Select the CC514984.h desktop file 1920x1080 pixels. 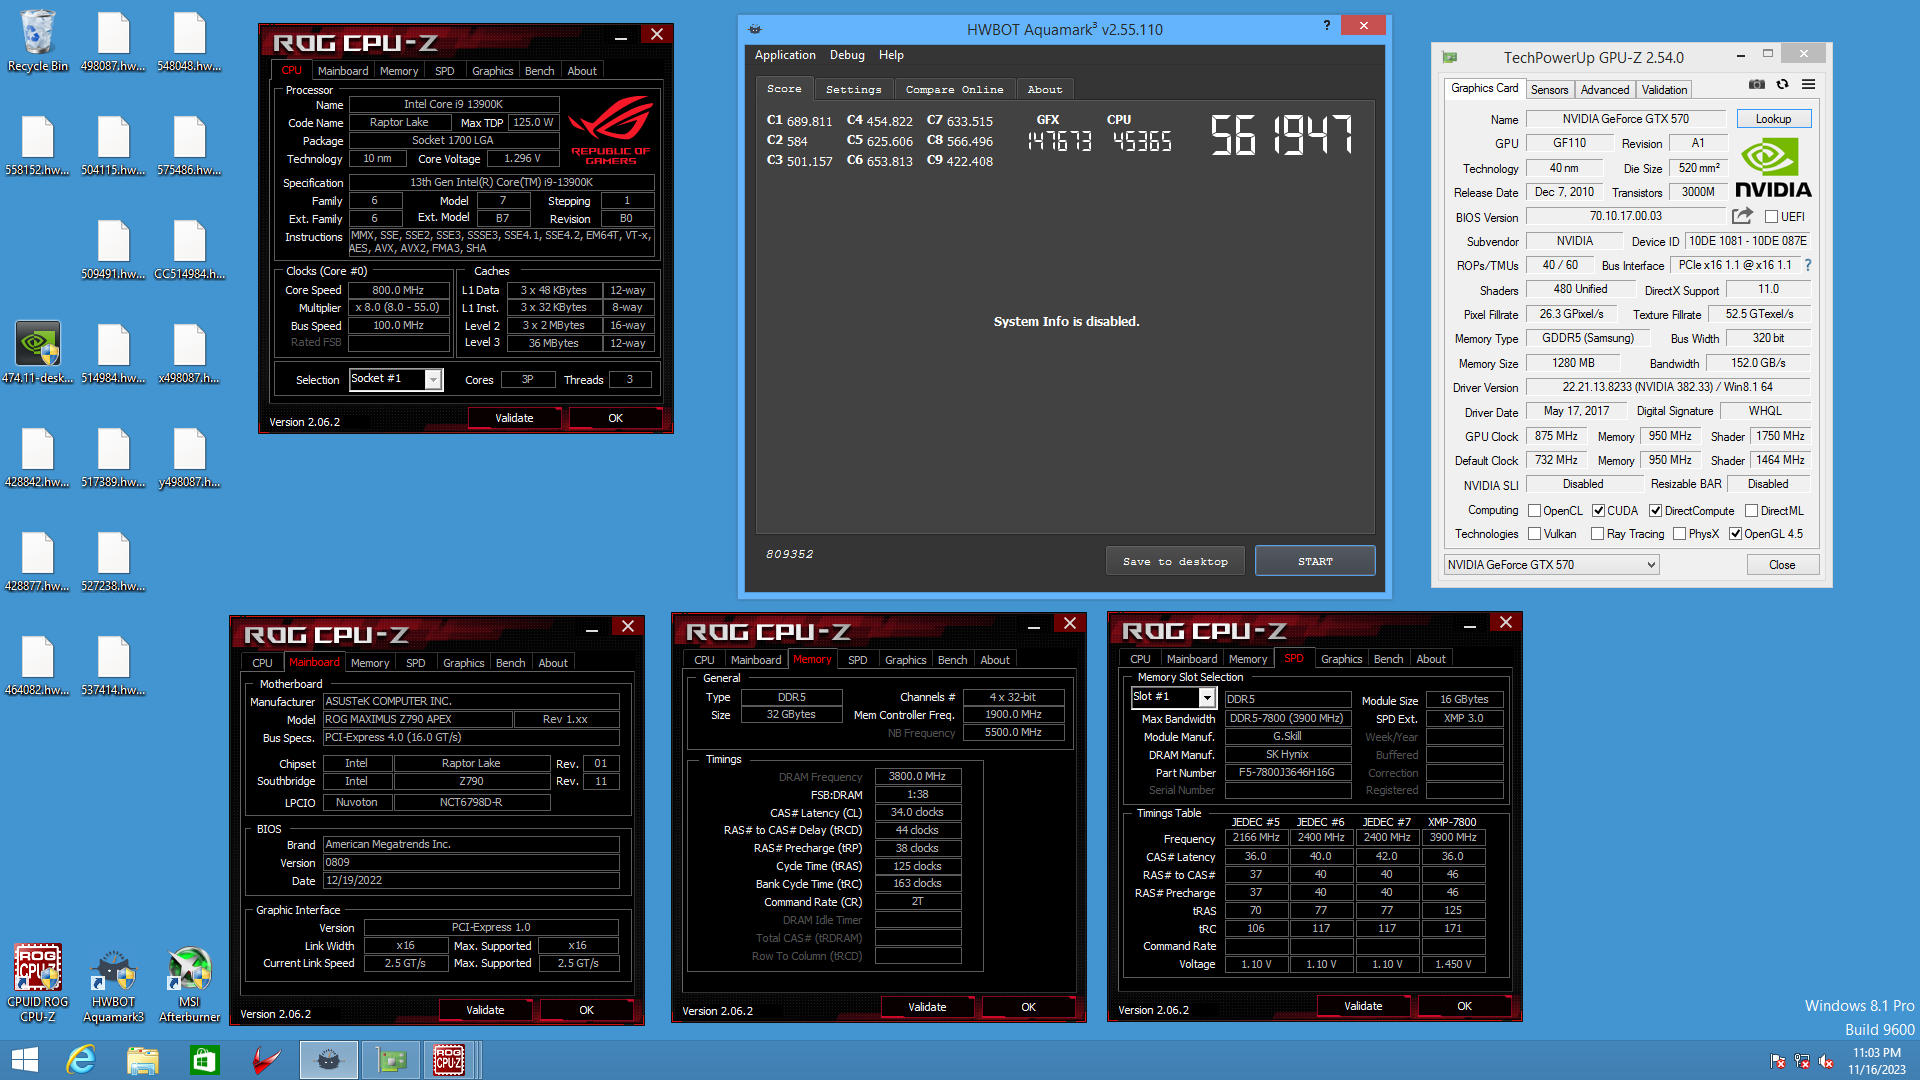coord(189,250)
